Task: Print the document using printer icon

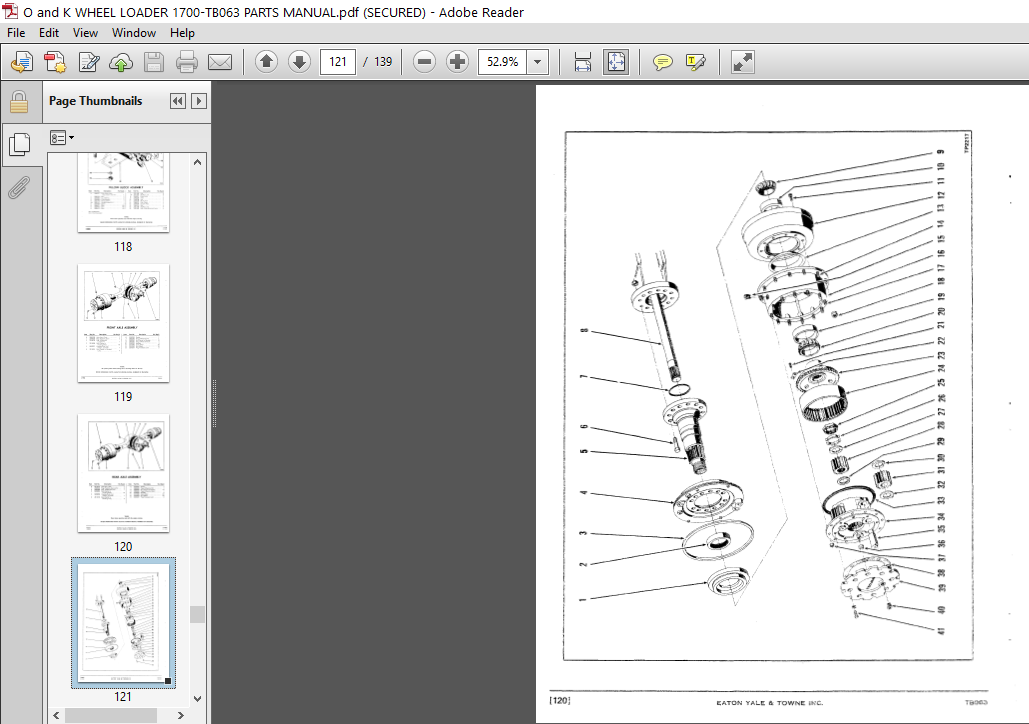Action: tap(187, 62)
